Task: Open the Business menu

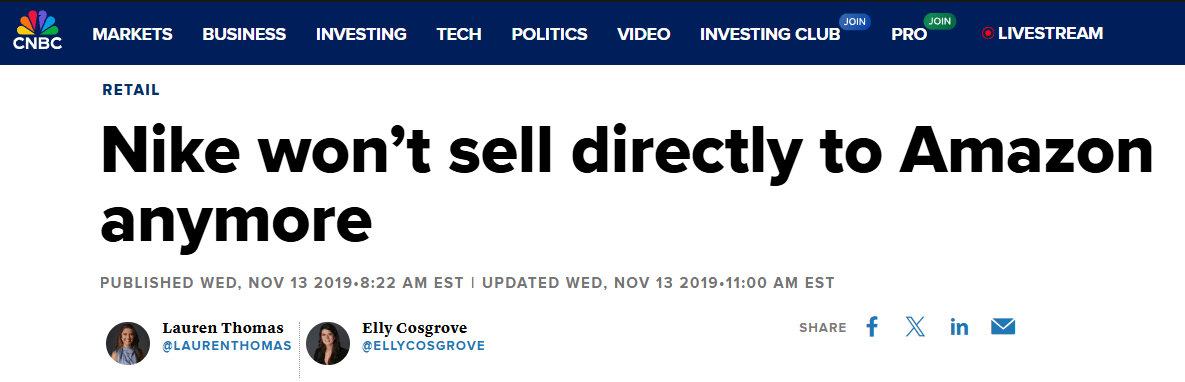Action: click(244, 34)
